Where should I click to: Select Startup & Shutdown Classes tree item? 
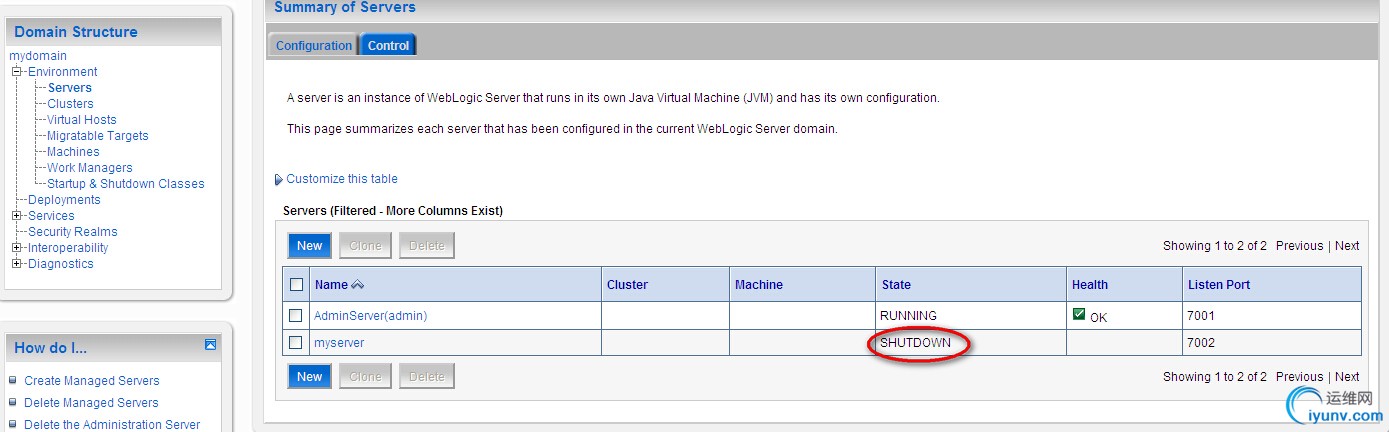coord(126,184)
